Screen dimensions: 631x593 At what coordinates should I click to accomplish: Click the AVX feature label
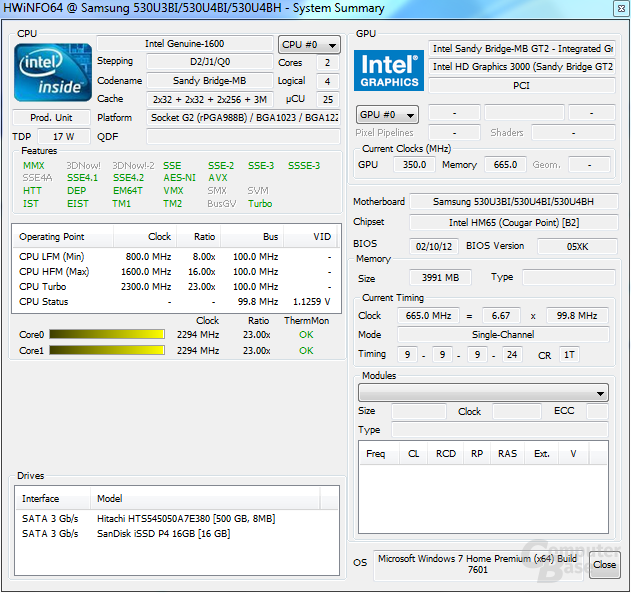[218, 178]
